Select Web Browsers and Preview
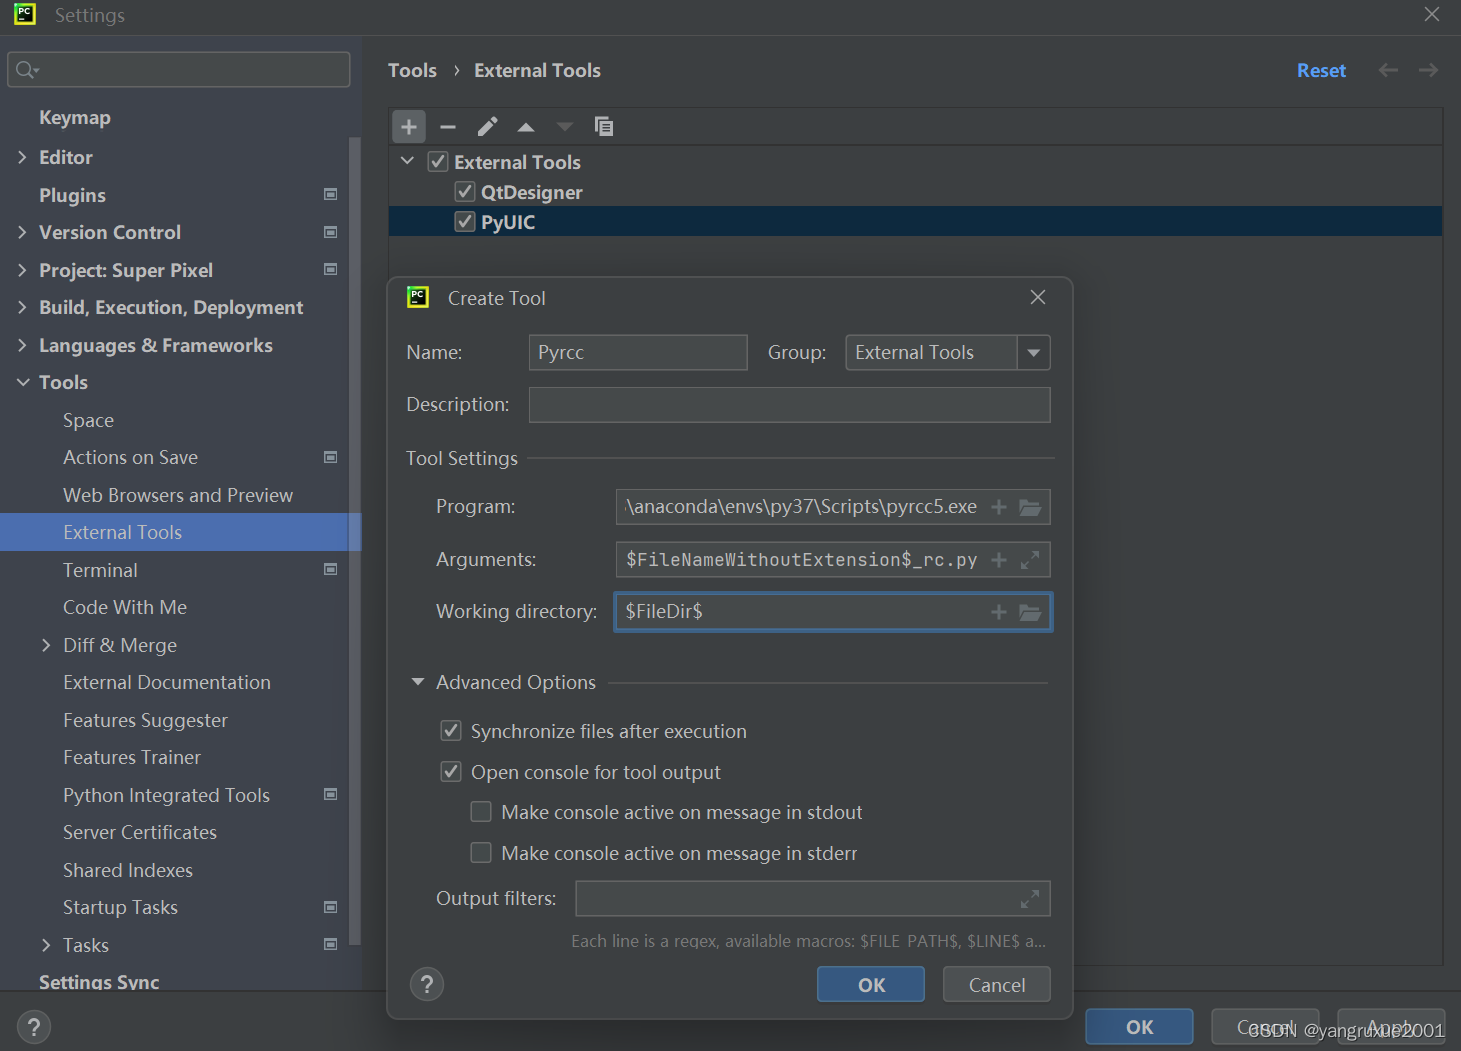Viewport: 1461px width, 1051px height. (x=178, y=495)
